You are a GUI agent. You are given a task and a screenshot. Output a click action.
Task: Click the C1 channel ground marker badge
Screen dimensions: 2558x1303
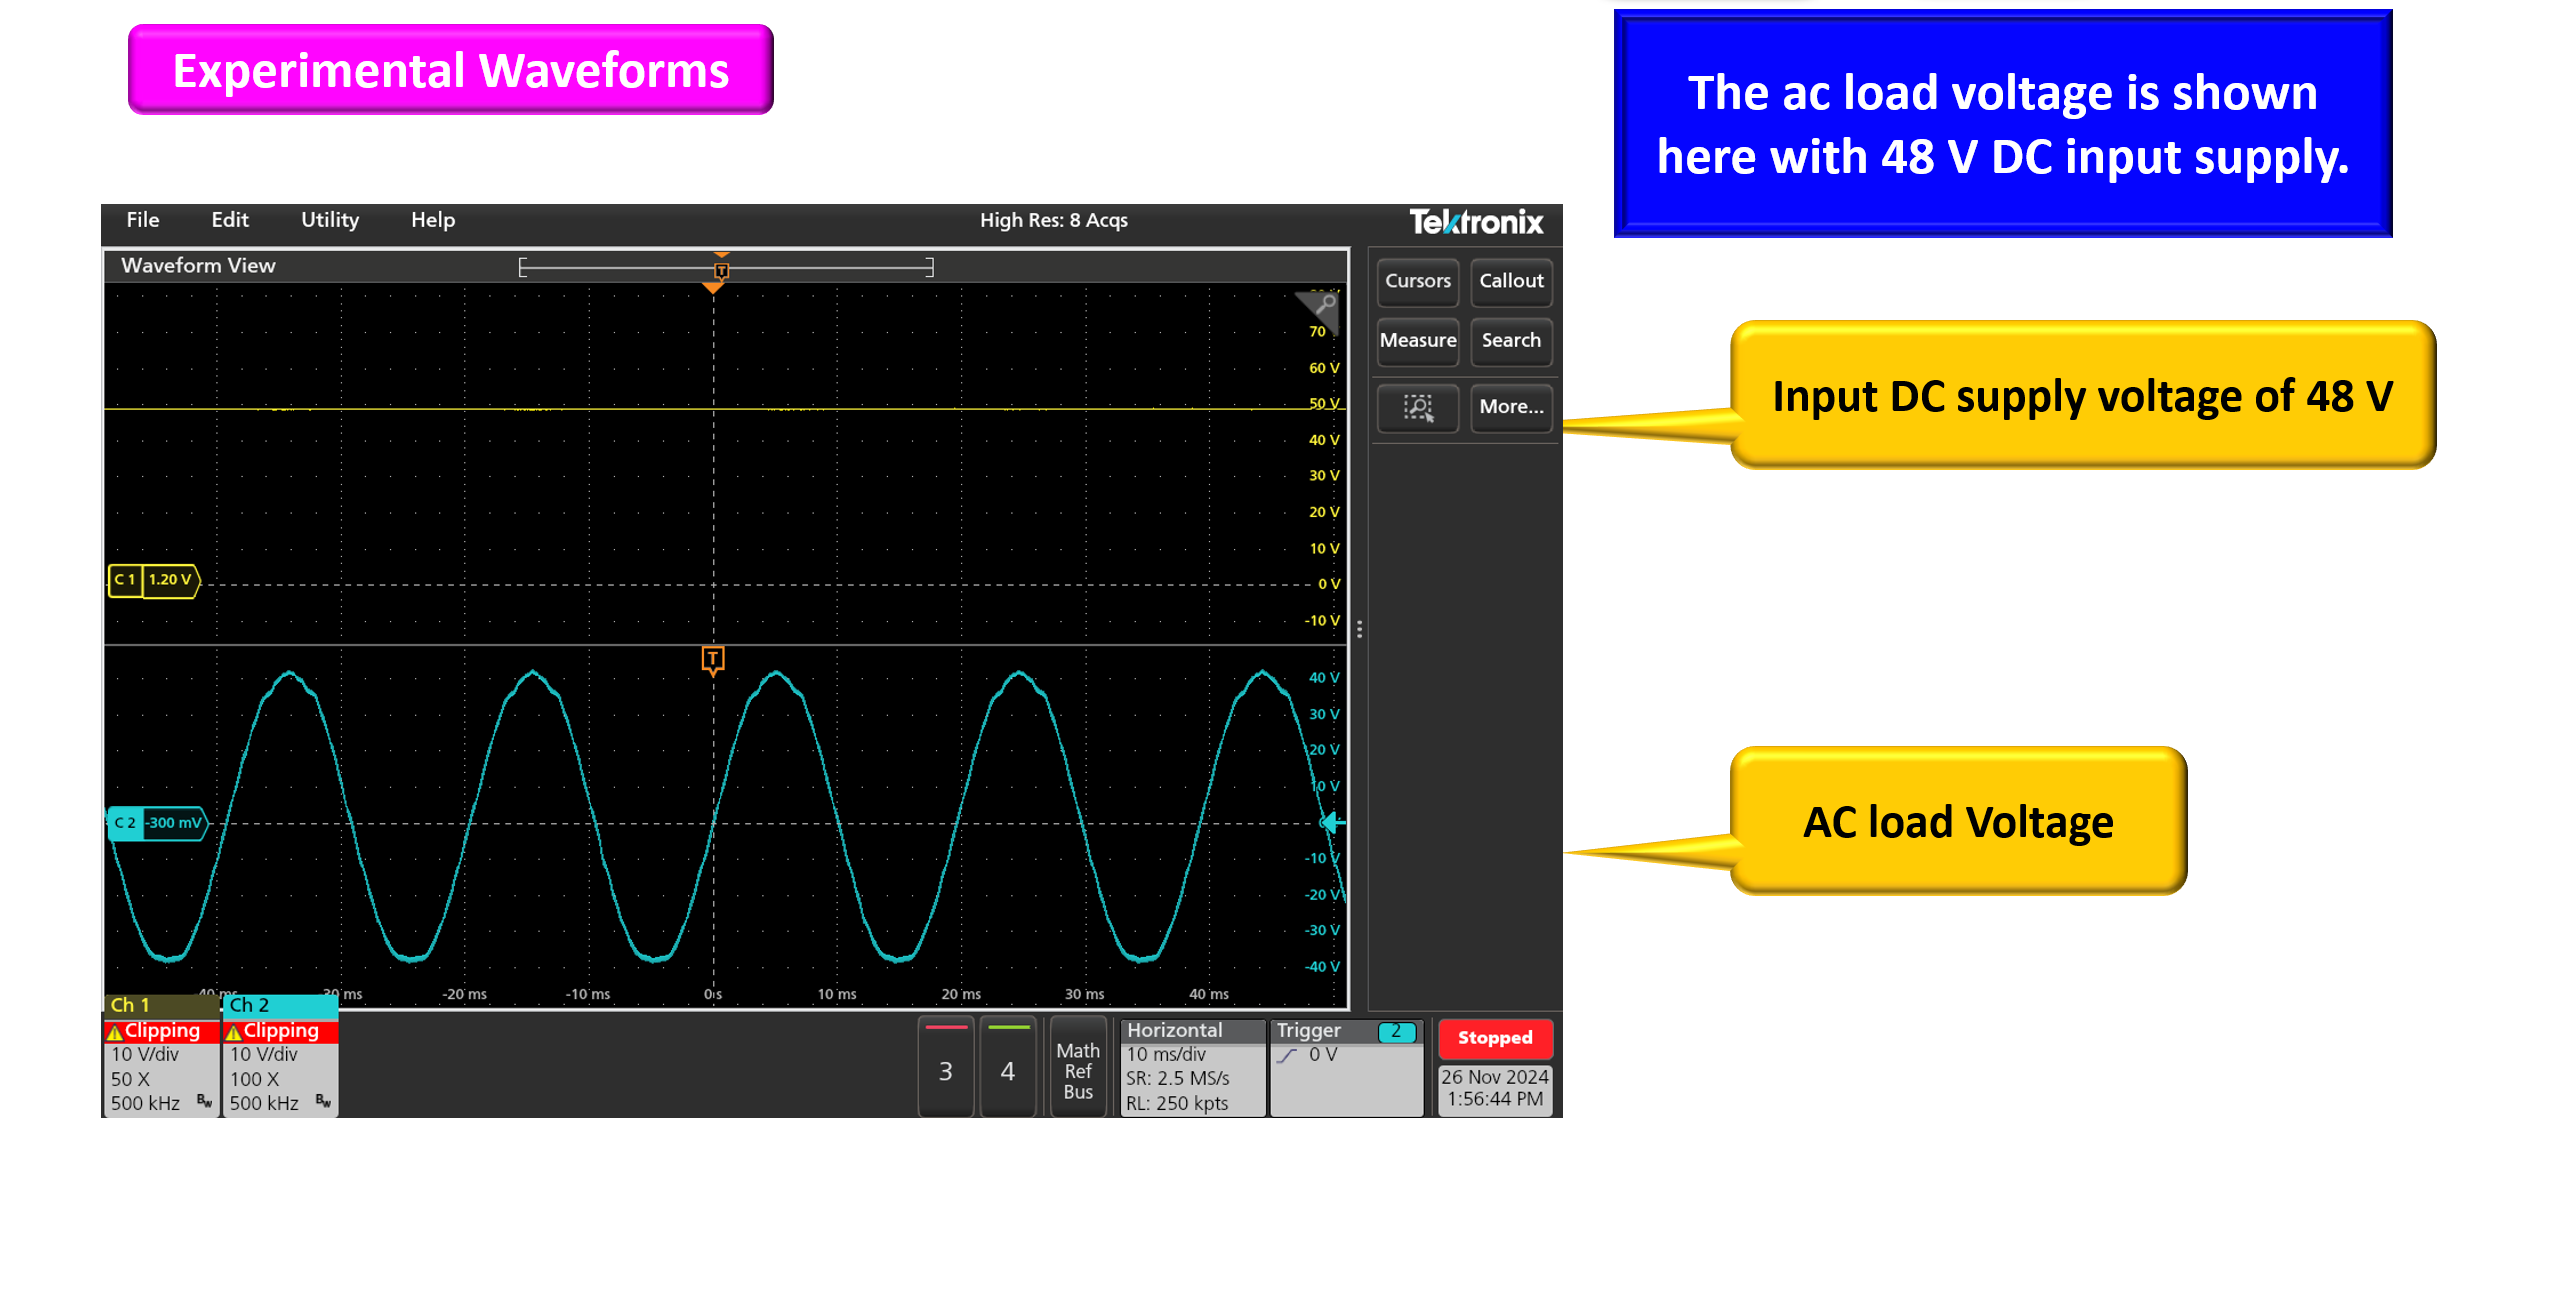click(x=154, y=580)
